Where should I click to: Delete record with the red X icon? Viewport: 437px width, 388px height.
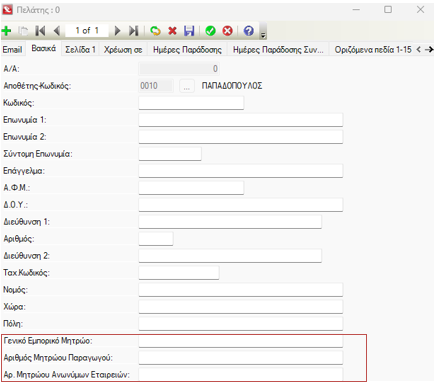[x=172, y=31]
